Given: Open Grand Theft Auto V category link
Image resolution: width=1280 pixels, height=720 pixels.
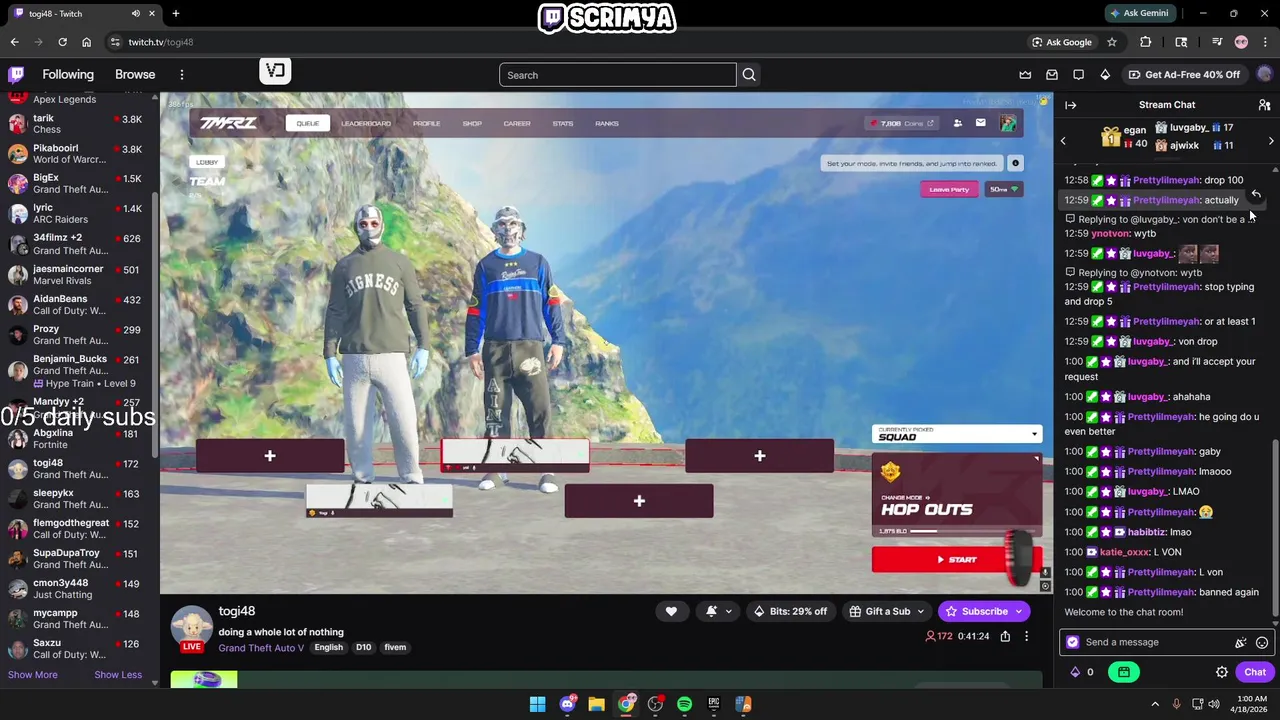Looking at the screenshot, I should click(261, 647).
